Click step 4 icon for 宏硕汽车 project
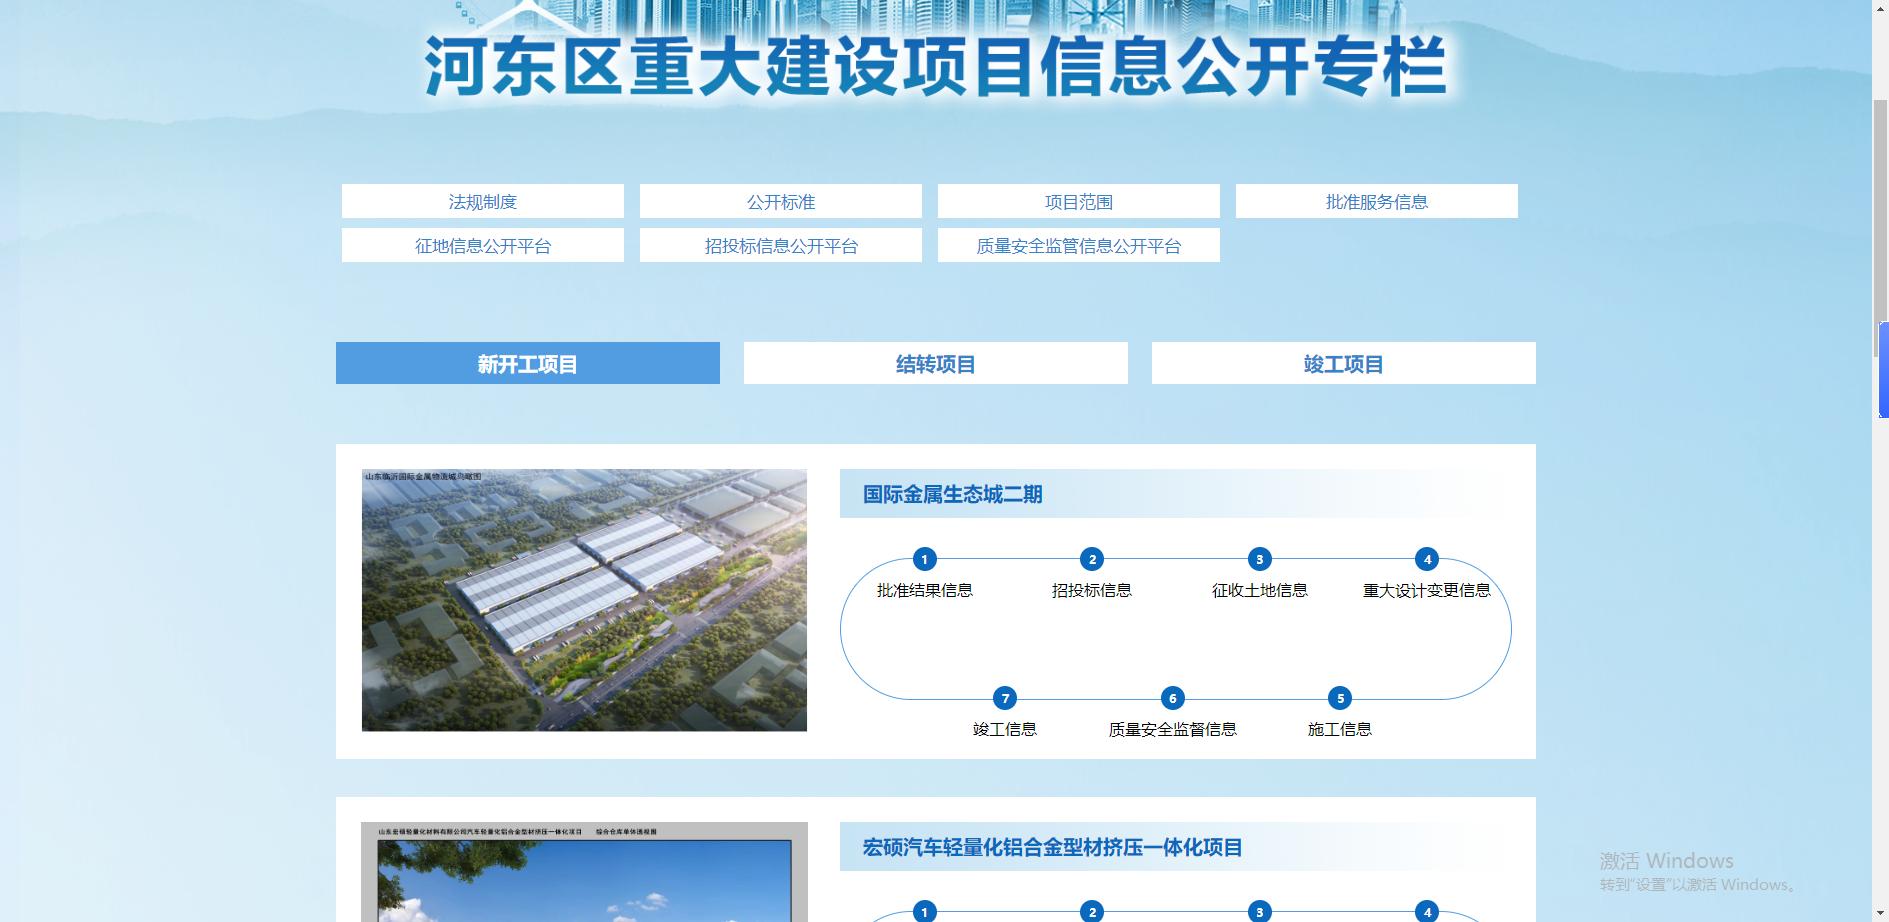 1427,911
